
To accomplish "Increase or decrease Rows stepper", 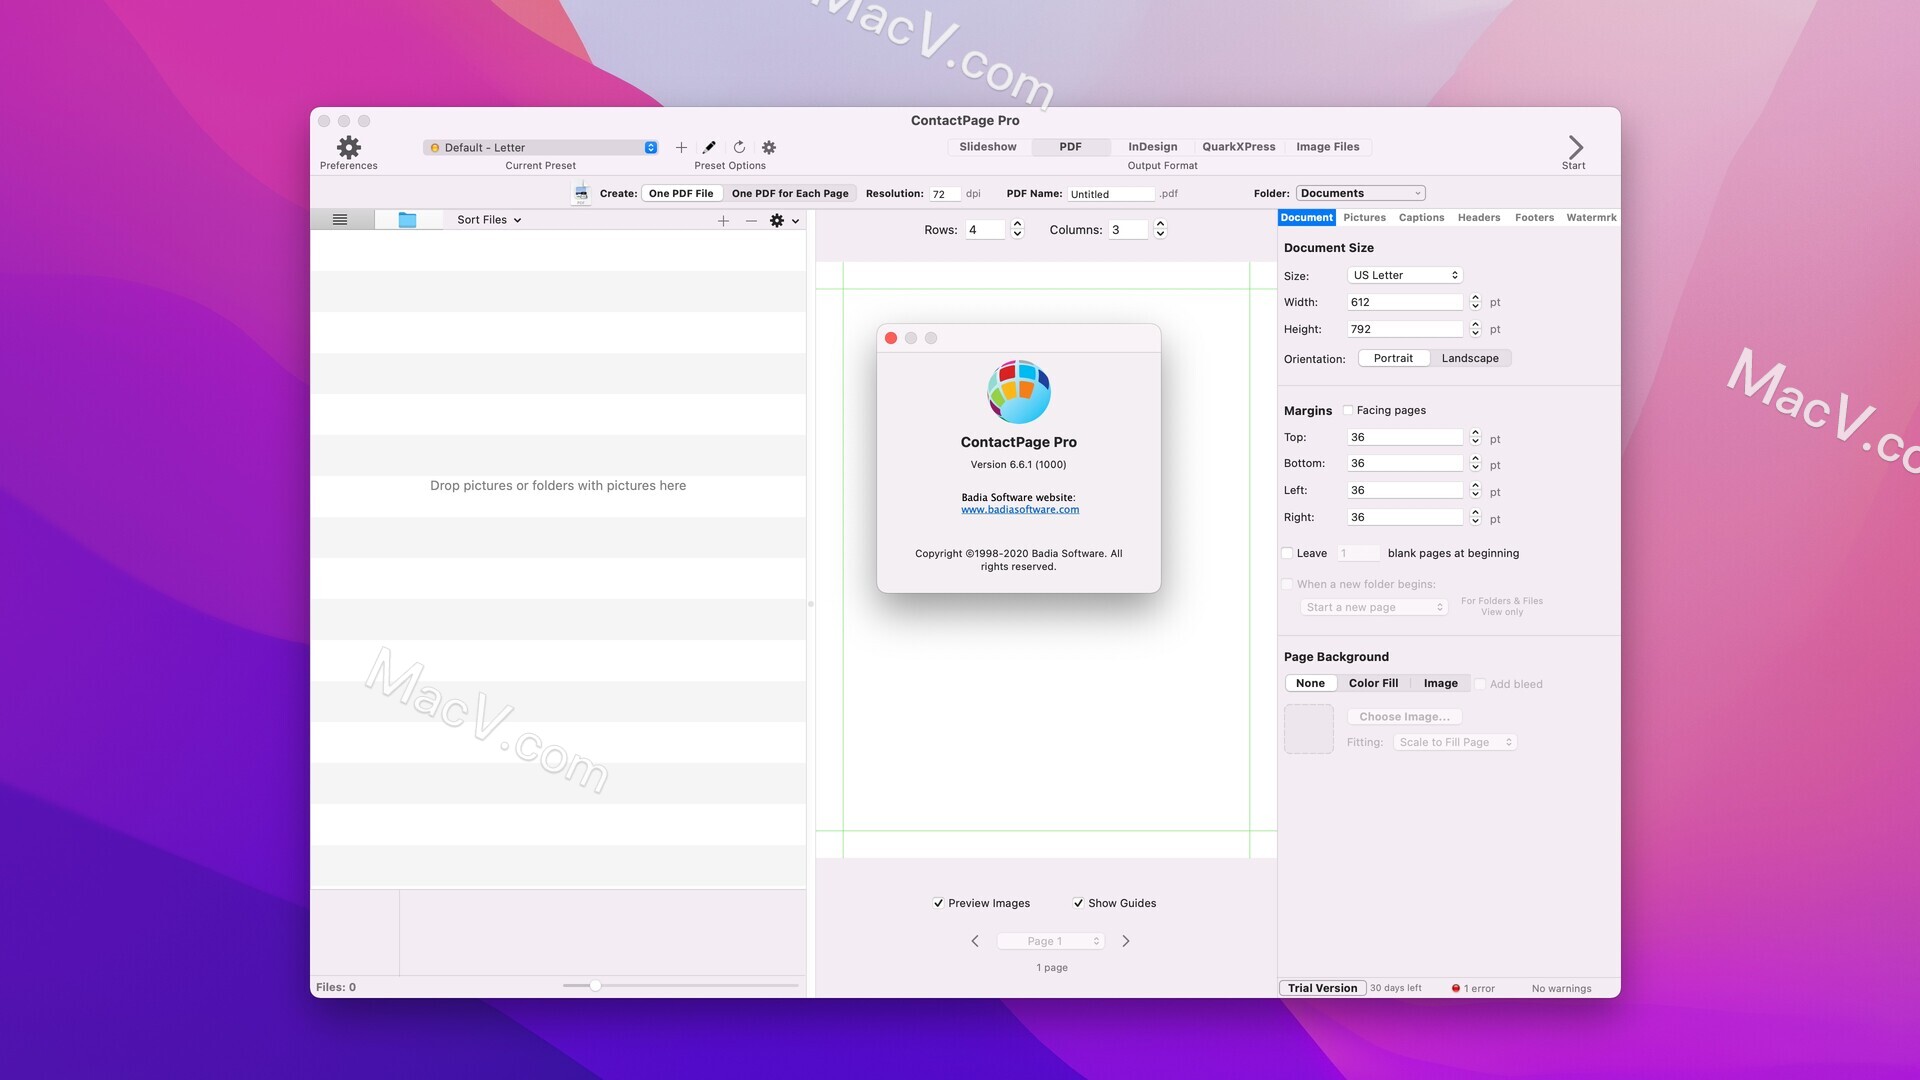I will [x=1017, y=229].
